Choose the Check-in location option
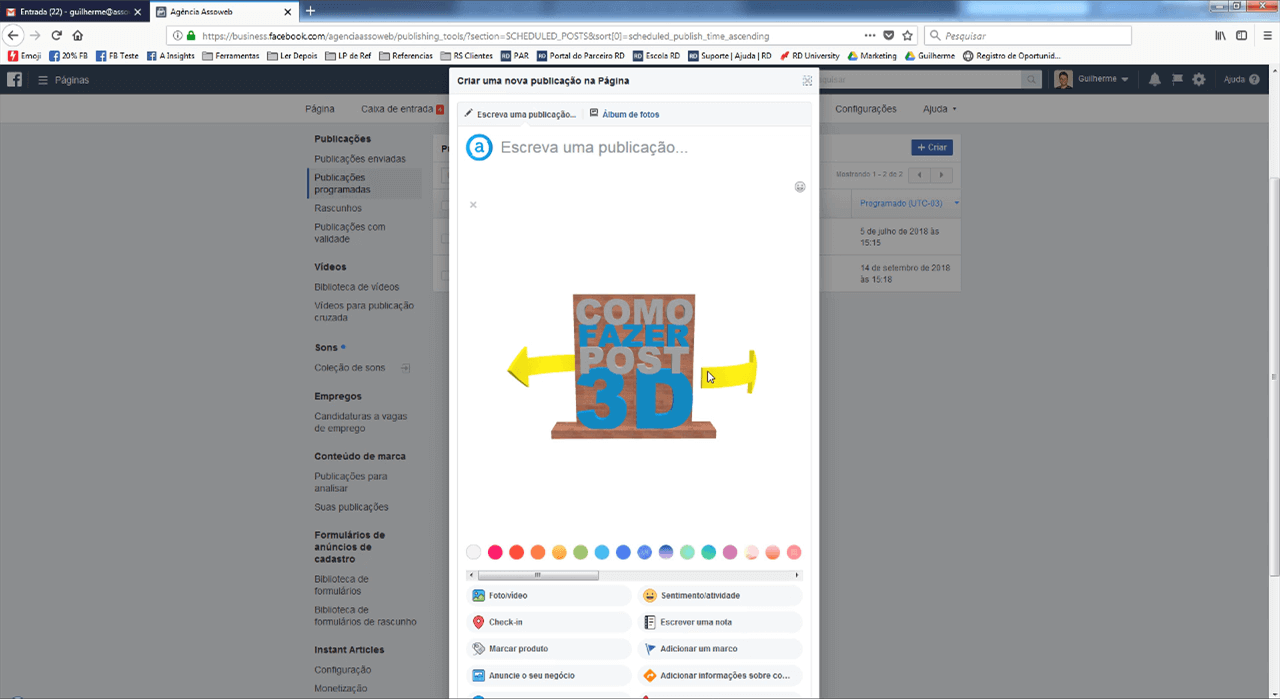The image size is (1280, 699). (505, 622)
